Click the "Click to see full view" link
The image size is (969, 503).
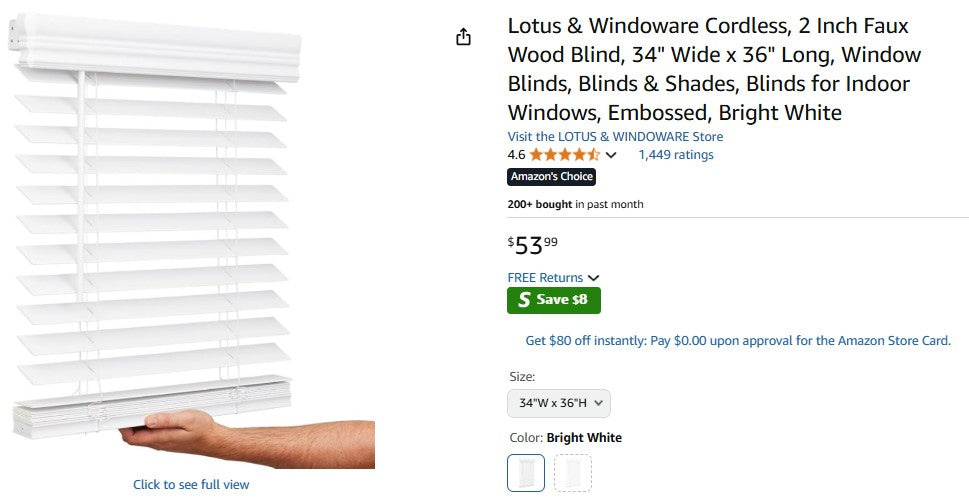click(191, 485)
